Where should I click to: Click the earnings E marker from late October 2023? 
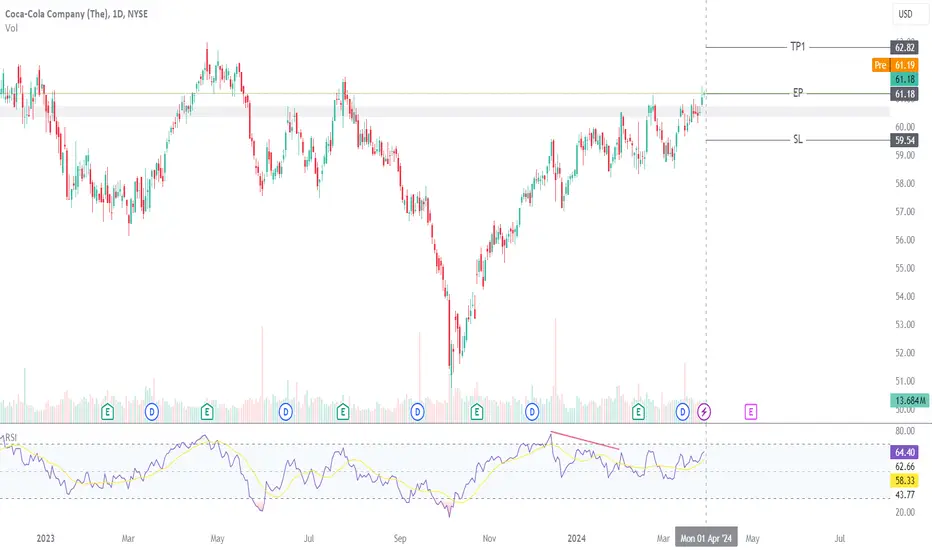point(477,411)
